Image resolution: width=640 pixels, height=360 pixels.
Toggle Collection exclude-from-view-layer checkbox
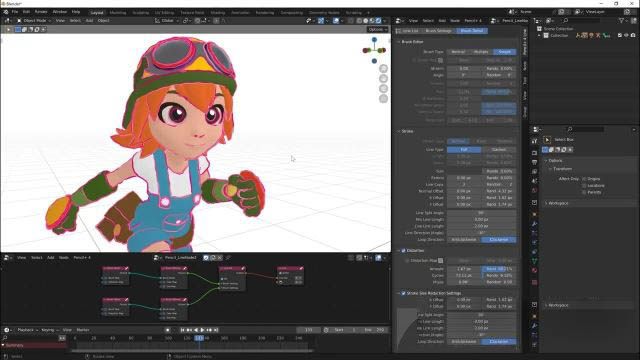tap(620, 36)
